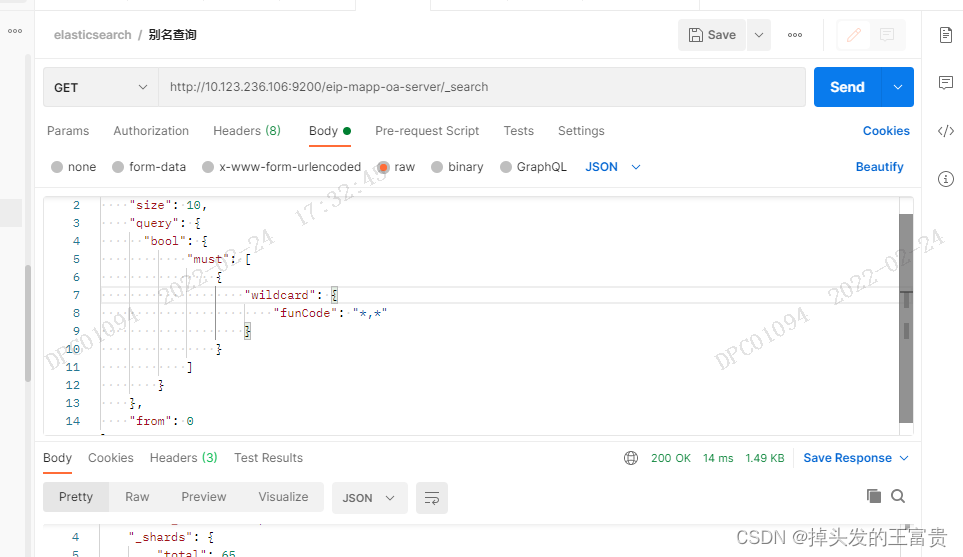Select the Preview response view

click(x=204, y=497)
